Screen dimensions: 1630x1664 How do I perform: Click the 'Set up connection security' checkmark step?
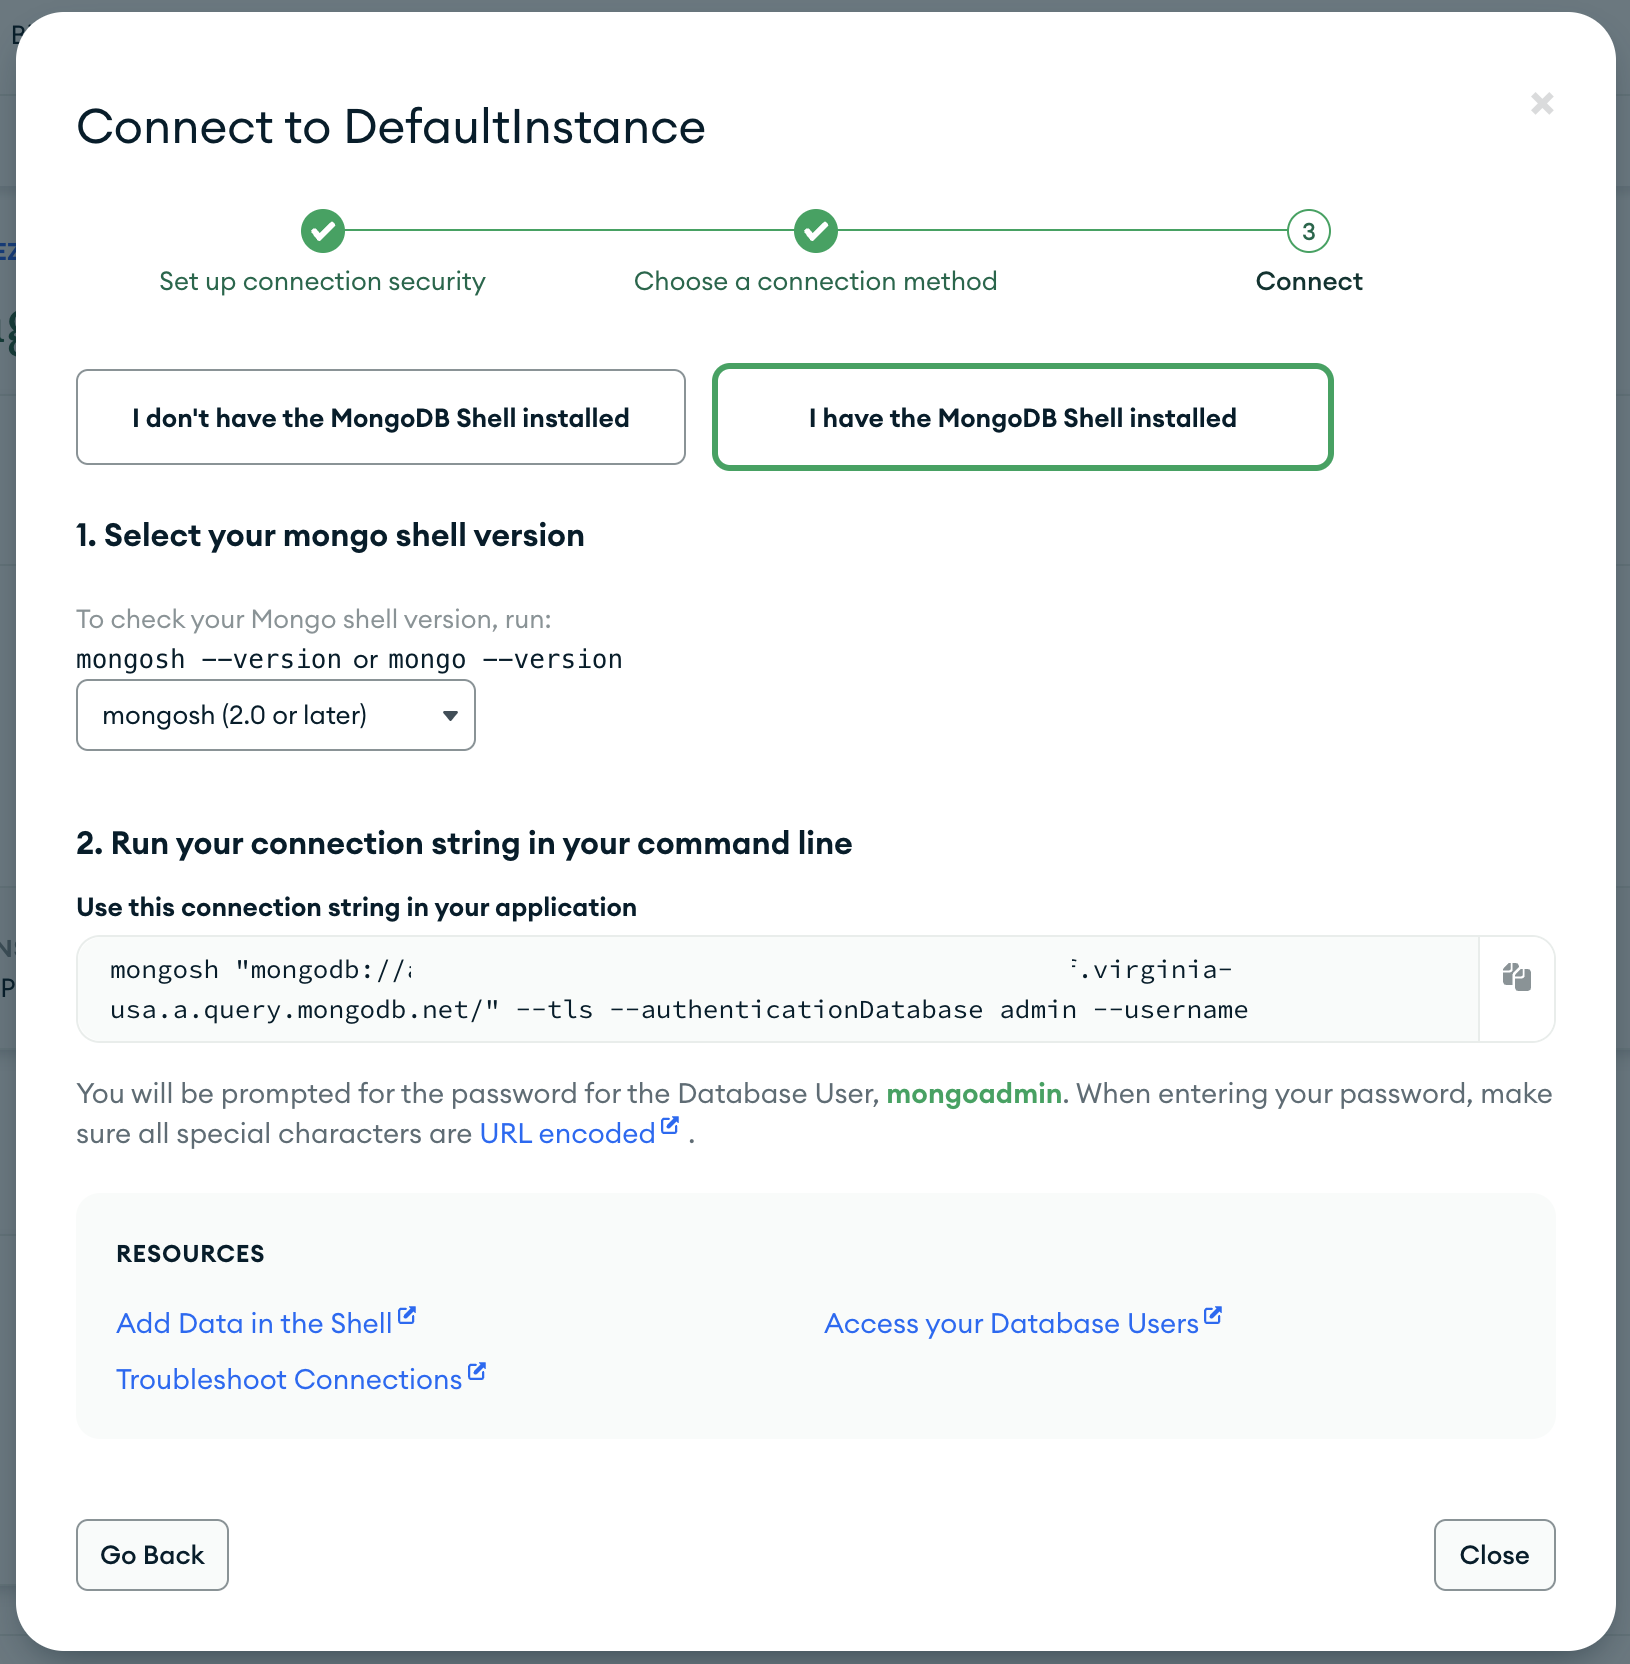click(x=323, y=231)
